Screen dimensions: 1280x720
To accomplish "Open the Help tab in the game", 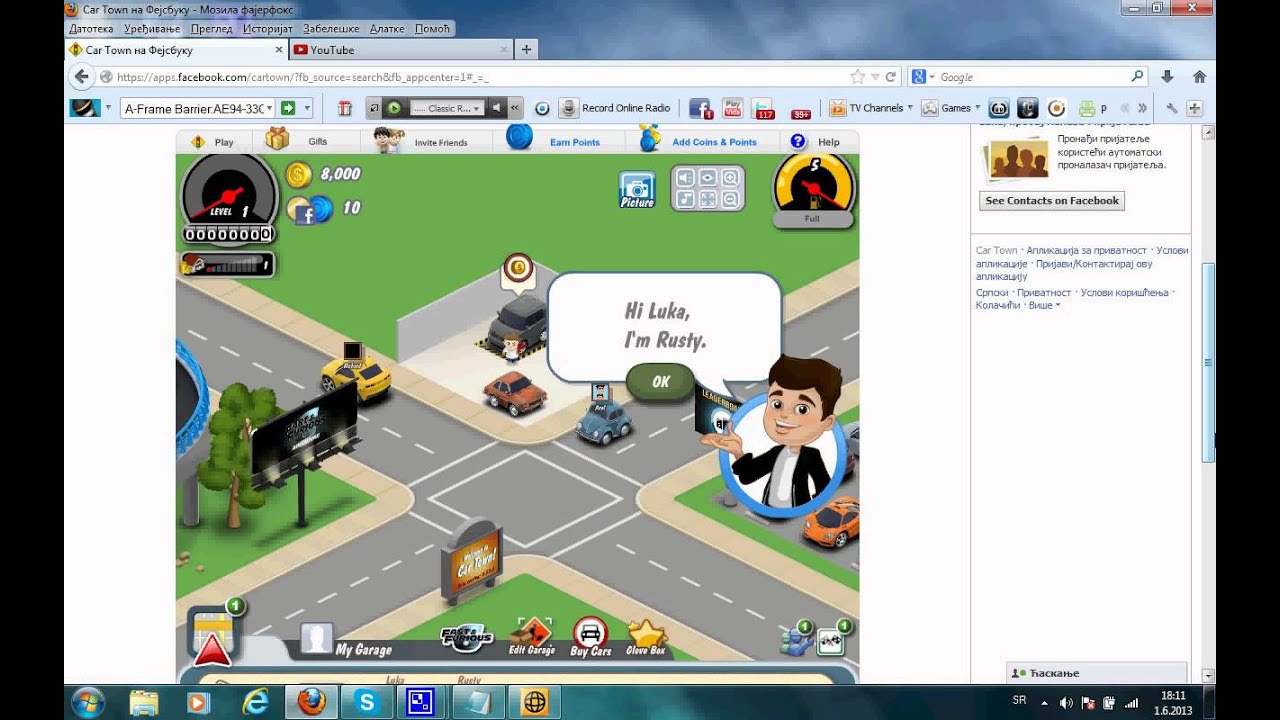I will point(816,142).
